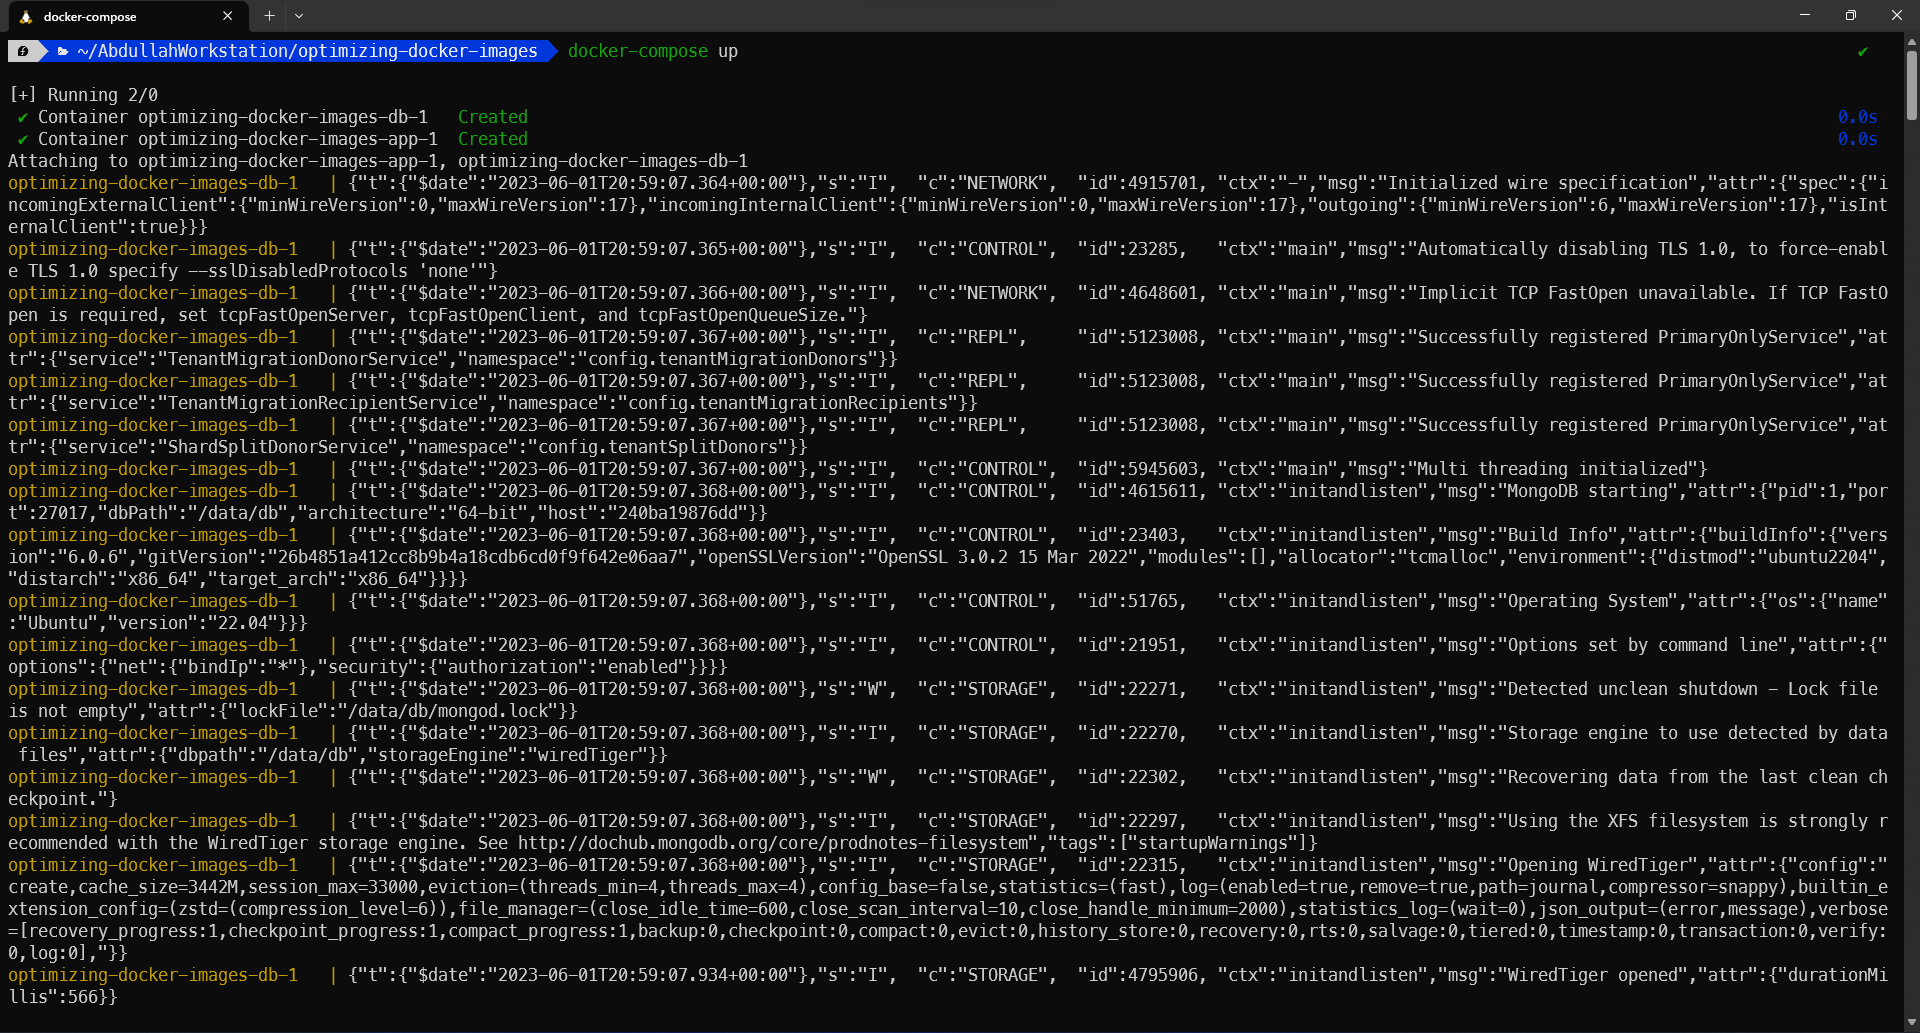Click the OS logo segment in prompt
1920x1033 pixels.
23,51
